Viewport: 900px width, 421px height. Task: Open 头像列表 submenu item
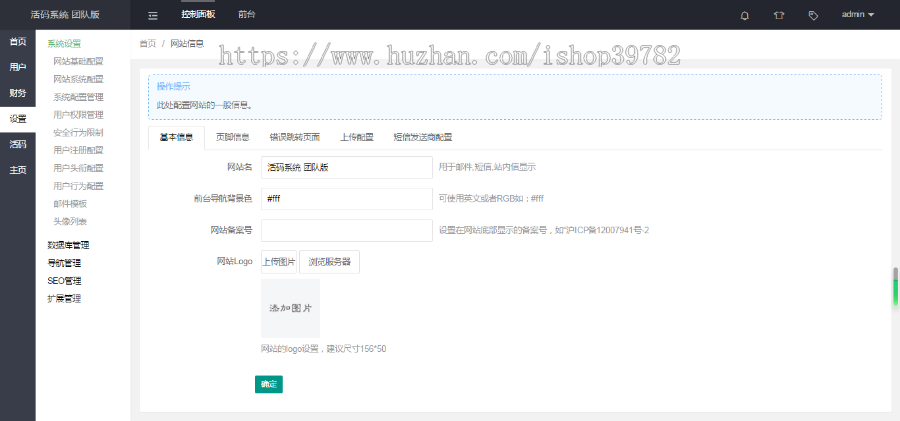(70, 222)
